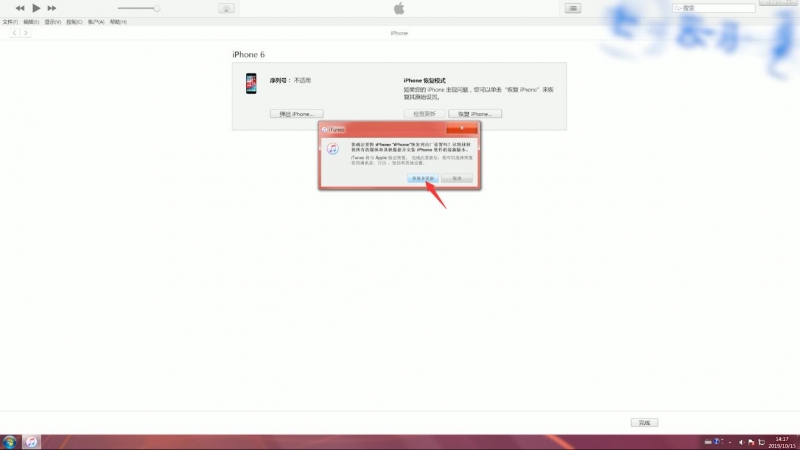
Task: Select the iPhone tab label in the header
Action: (399, 33)
